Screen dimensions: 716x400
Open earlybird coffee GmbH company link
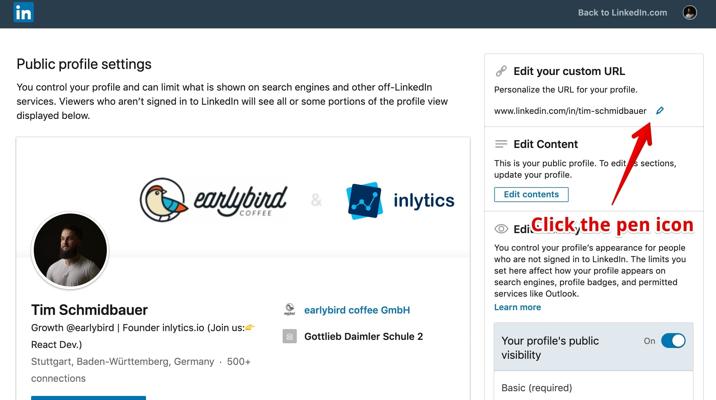coord(357,310)
